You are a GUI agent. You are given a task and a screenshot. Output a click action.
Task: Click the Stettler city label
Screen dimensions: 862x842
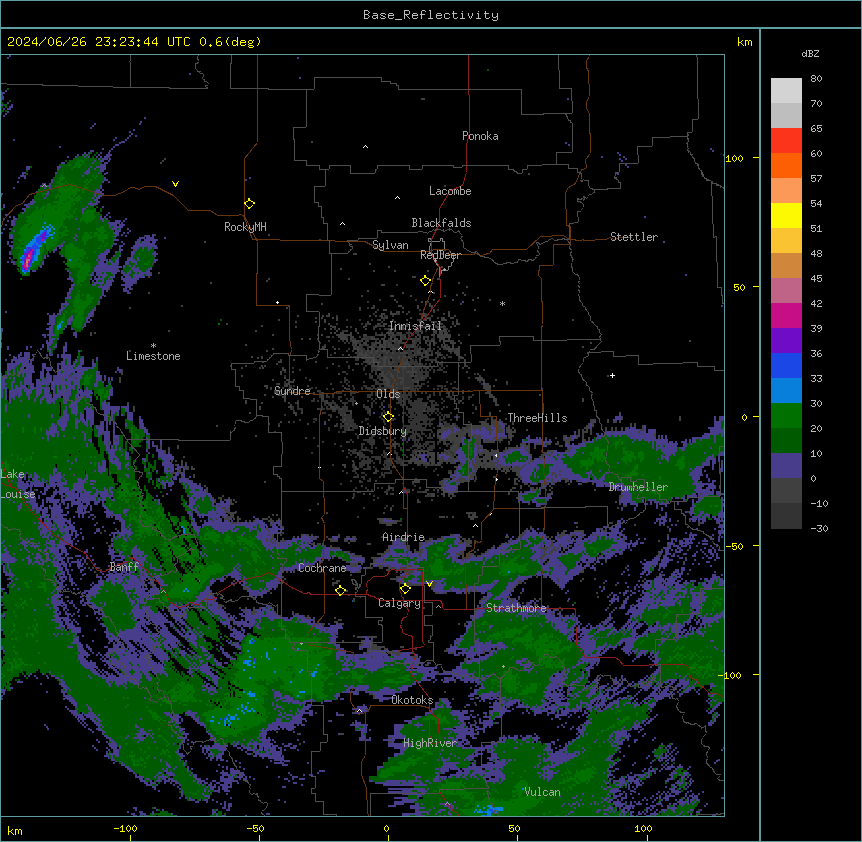coord(634,237)
